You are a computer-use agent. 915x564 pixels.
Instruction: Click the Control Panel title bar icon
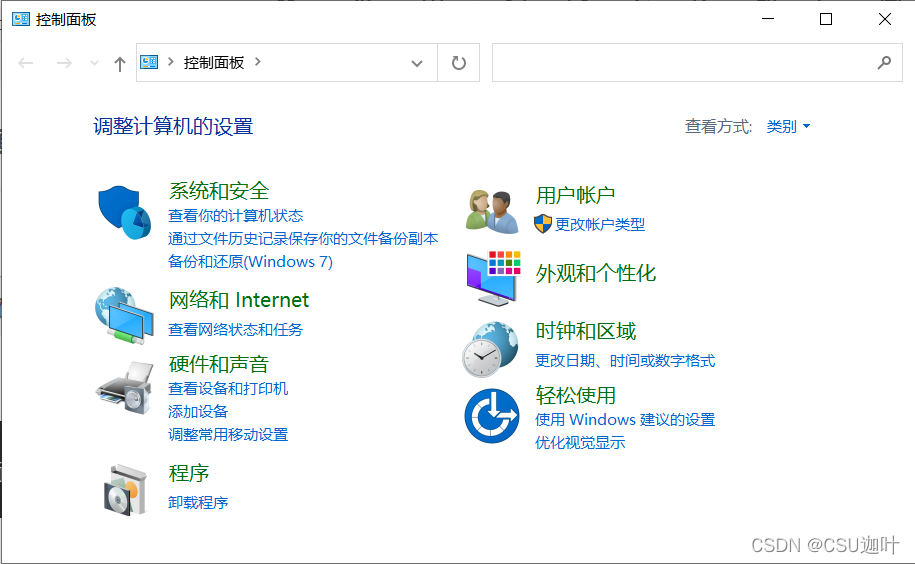tap(21, 19)
